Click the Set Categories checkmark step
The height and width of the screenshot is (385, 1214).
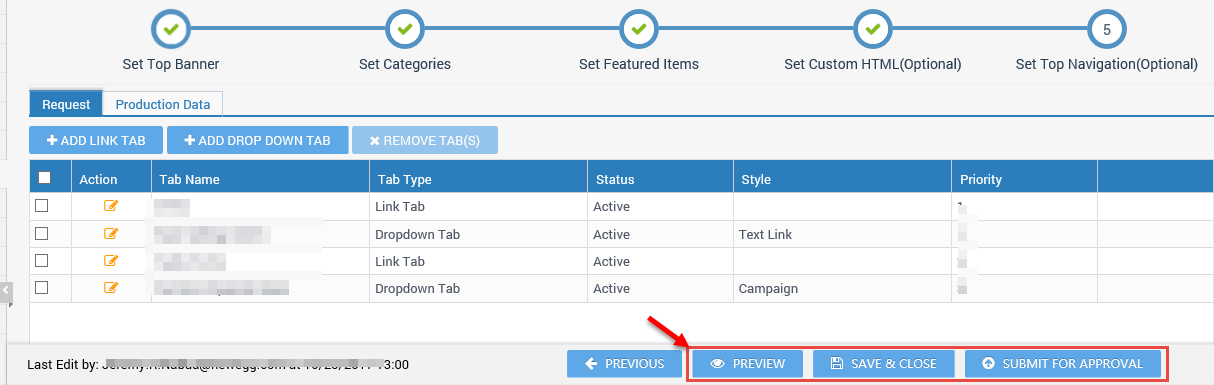click(405, 30)
